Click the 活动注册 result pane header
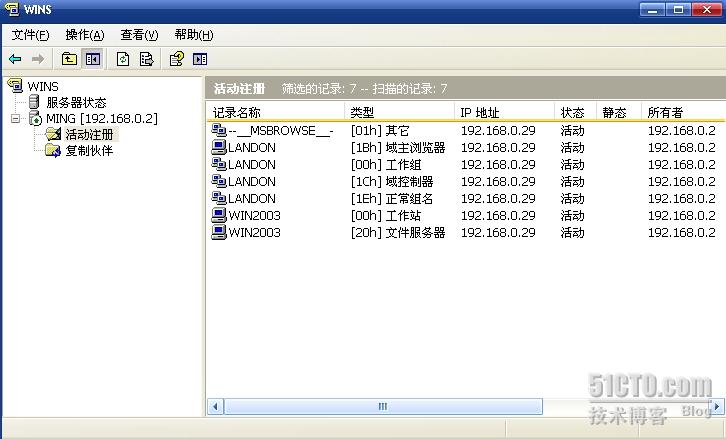Image resolution: width=726 pixels, height=439 pixels. [239, 88]
